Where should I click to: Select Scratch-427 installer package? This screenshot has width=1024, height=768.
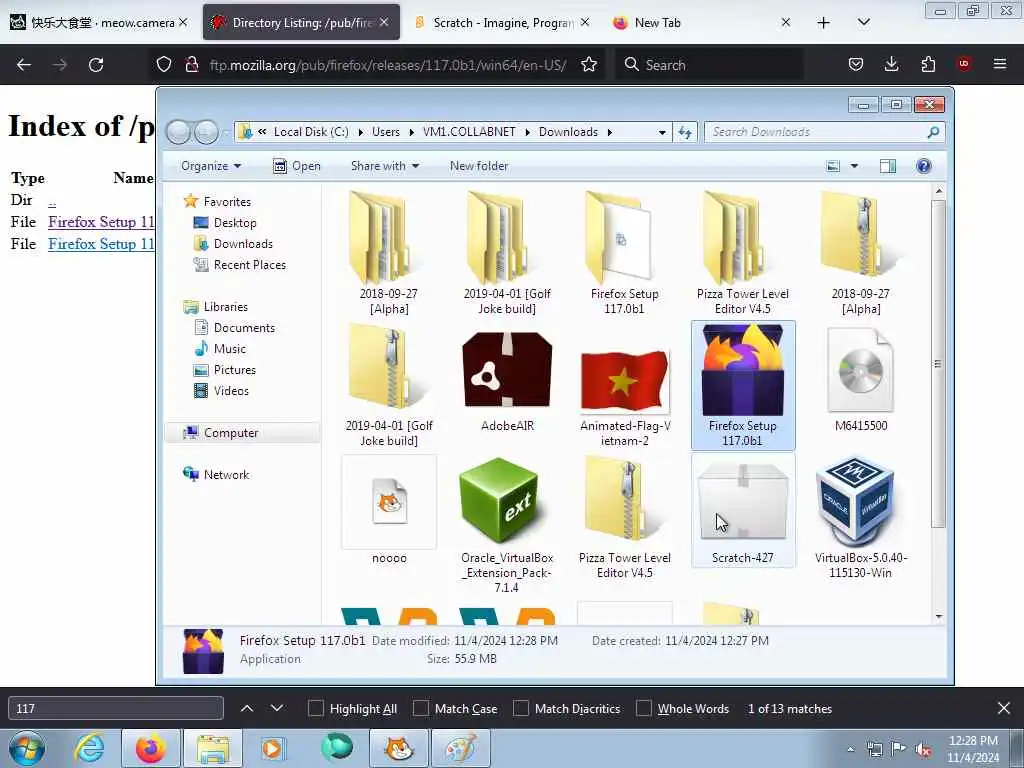743,511
